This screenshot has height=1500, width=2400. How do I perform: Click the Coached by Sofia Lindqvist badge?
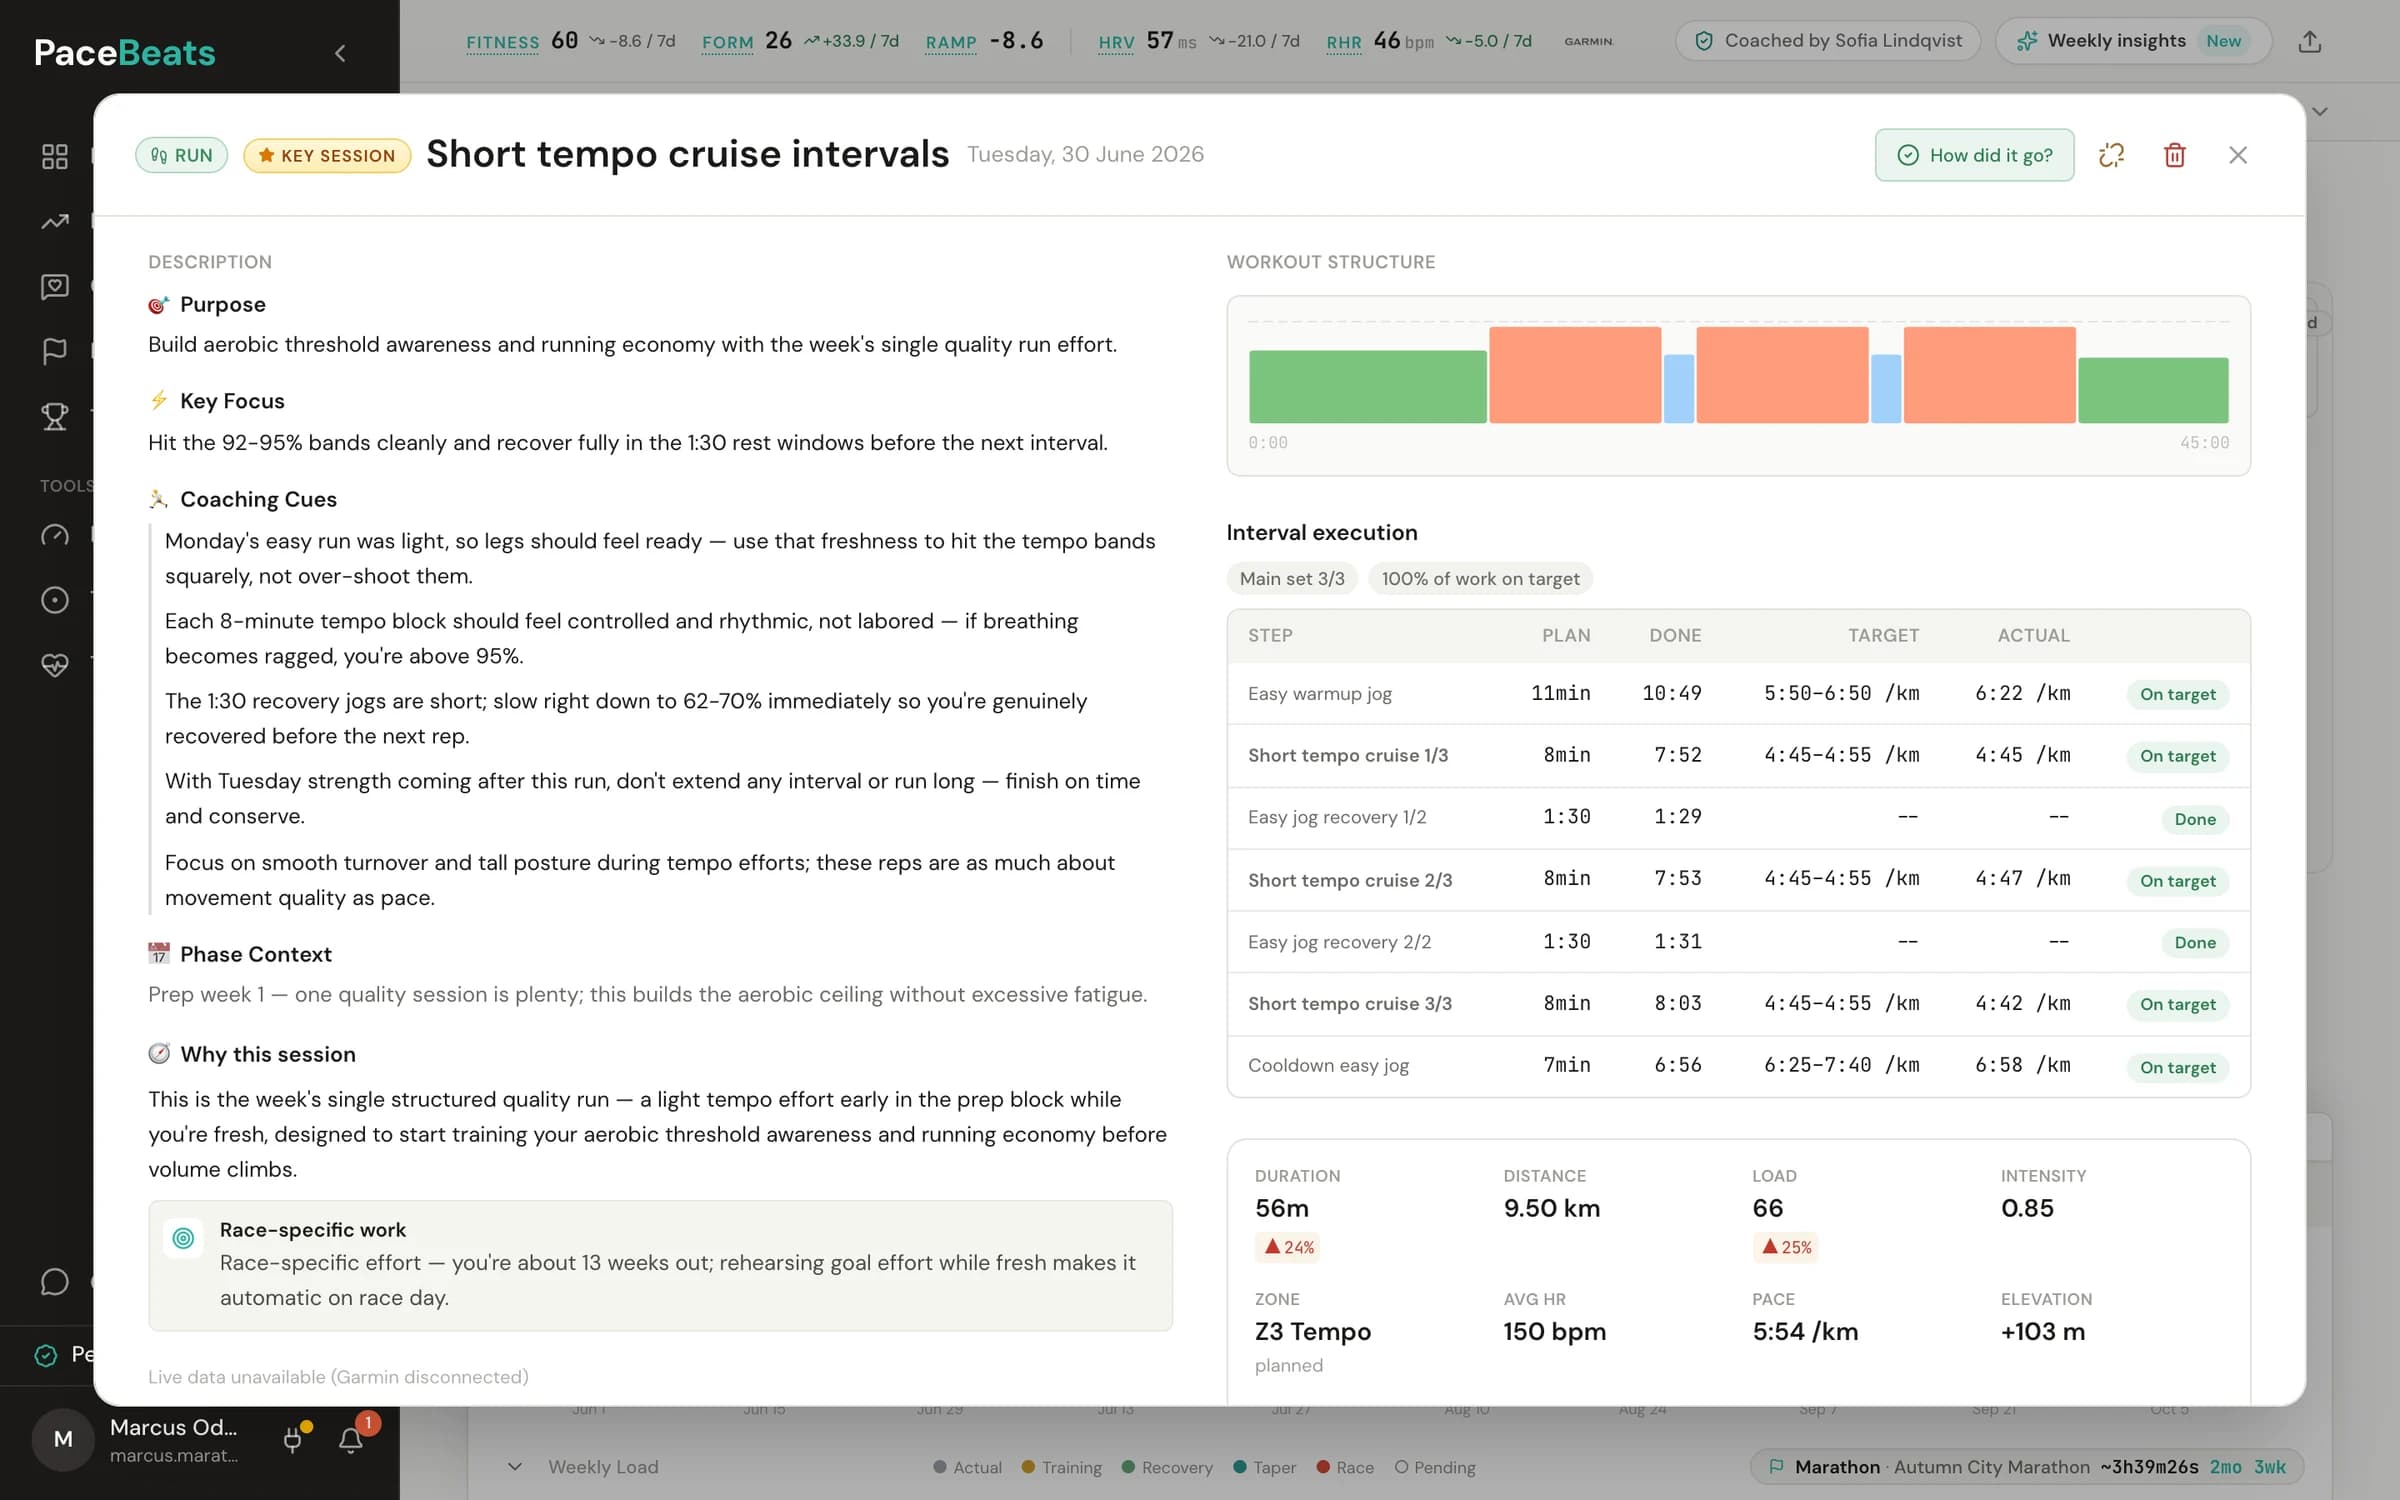(x=1828, y=41)
